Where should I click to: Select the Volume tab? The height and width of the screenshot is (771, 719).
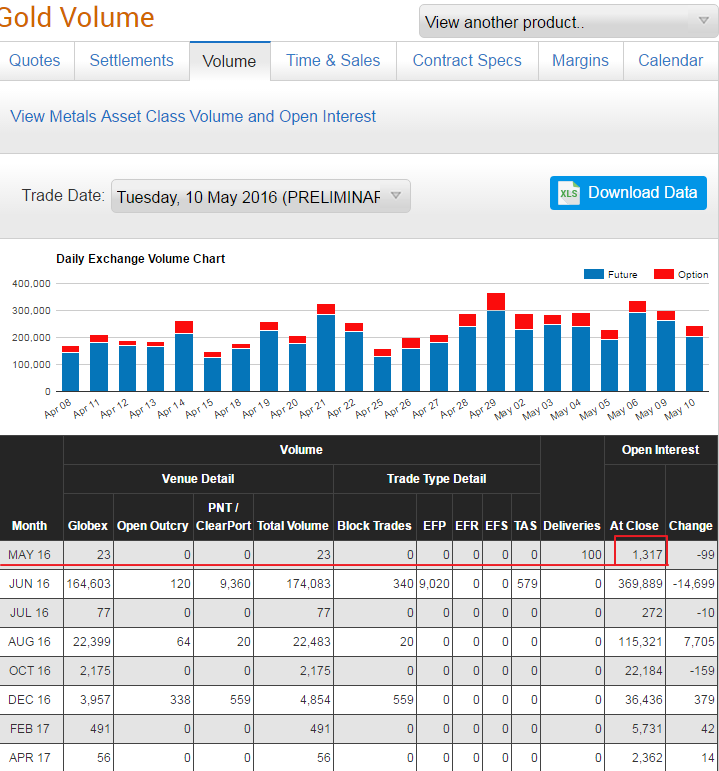coord(230,61)
